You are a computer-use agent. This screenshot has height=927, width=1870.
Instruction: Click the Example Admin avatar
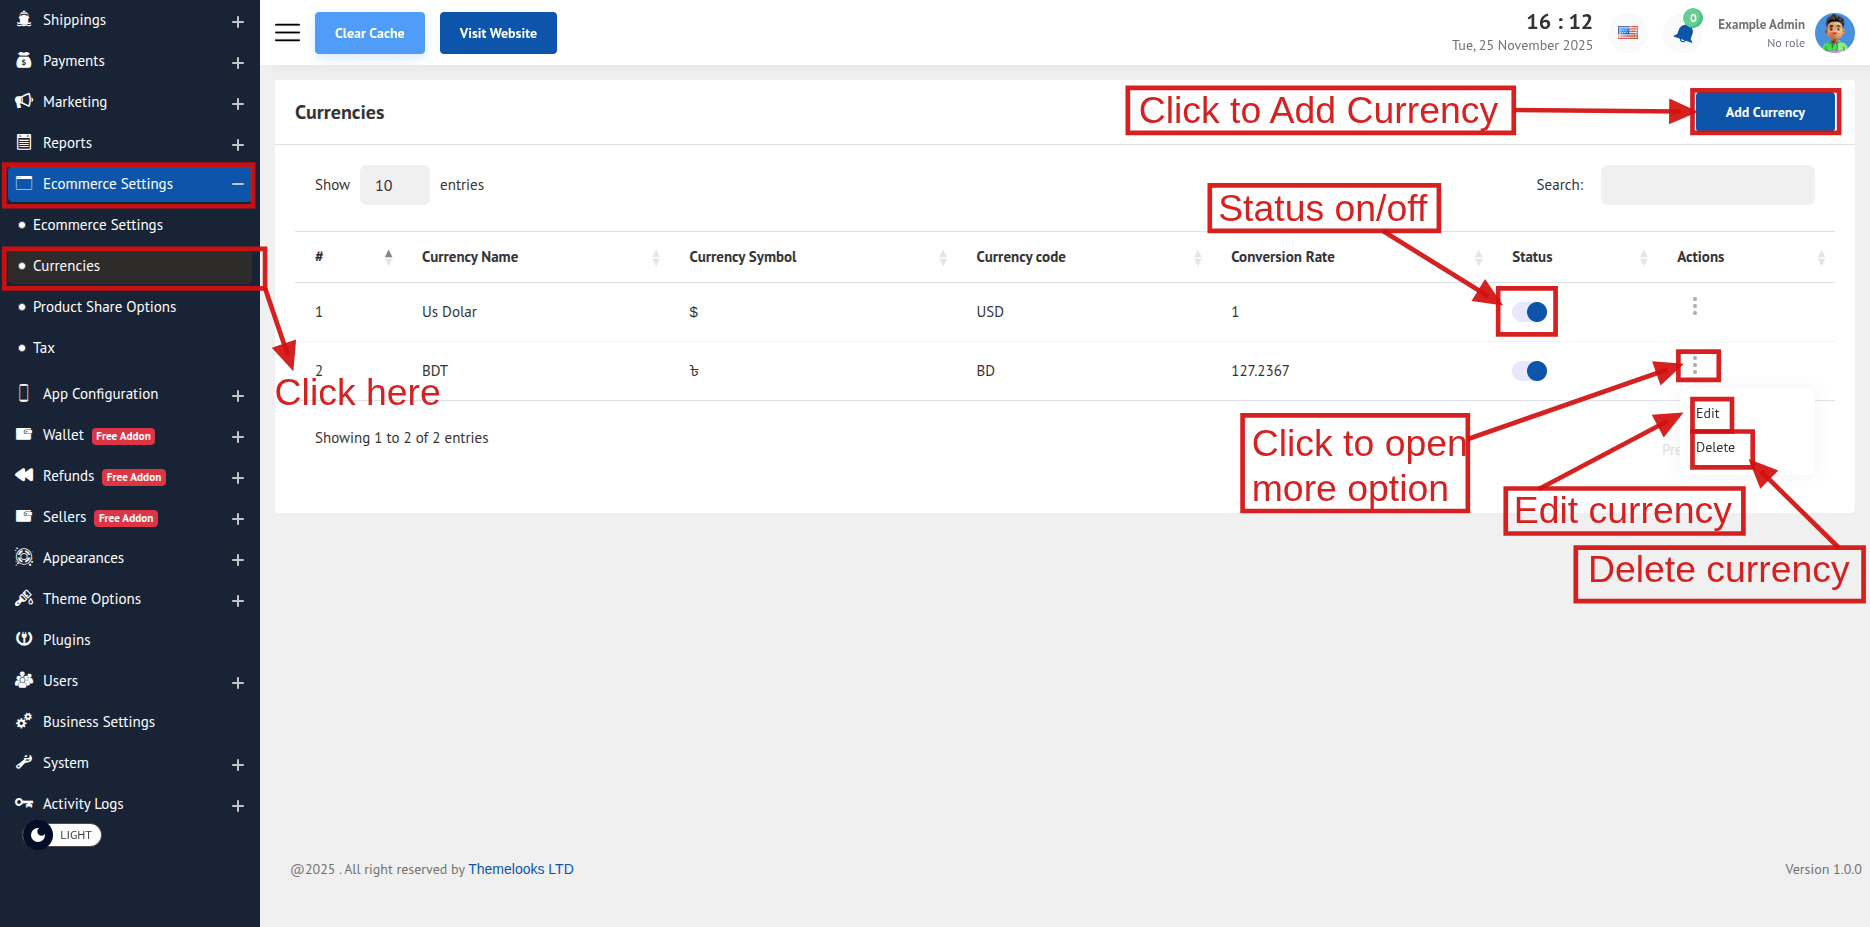coord(1834,33)
